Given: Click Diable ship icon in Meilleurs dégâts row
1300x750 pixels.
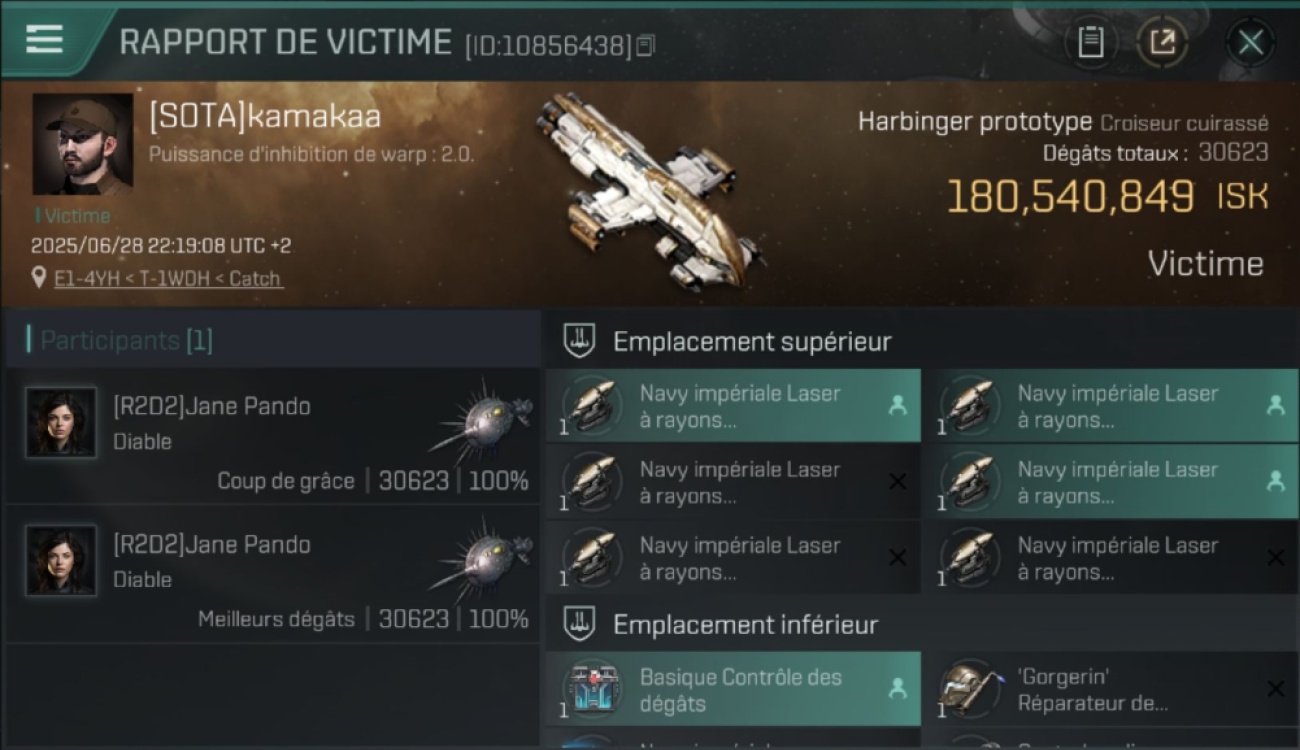Looking at the screenshot, I should 482,558.
